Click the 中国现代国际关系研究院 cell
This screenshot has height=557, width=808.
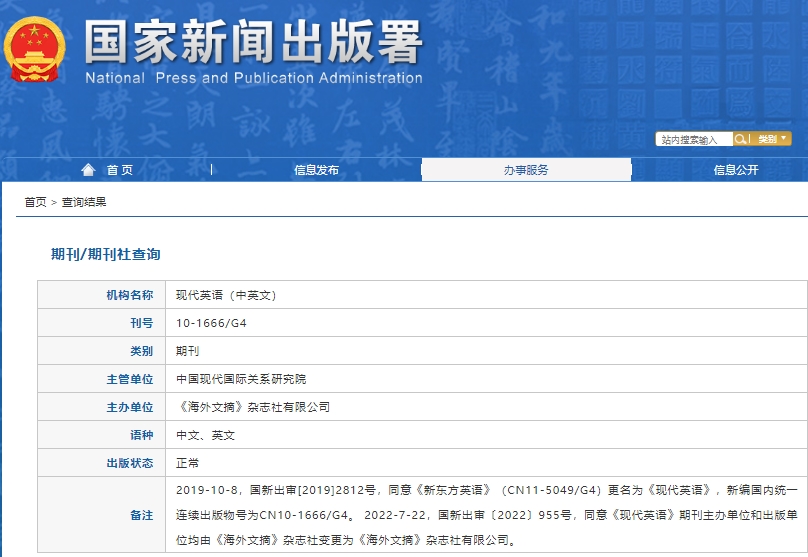pos(241,379)
